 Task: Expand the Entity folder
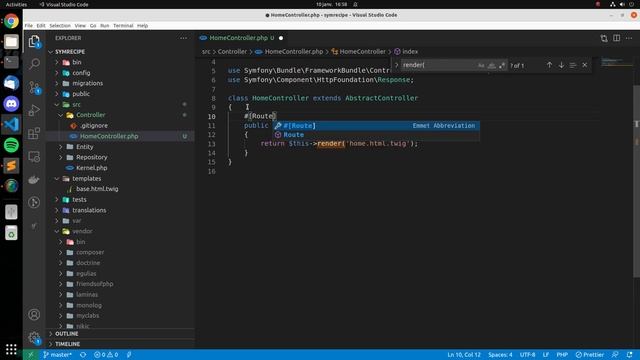[x=120, y=147]
